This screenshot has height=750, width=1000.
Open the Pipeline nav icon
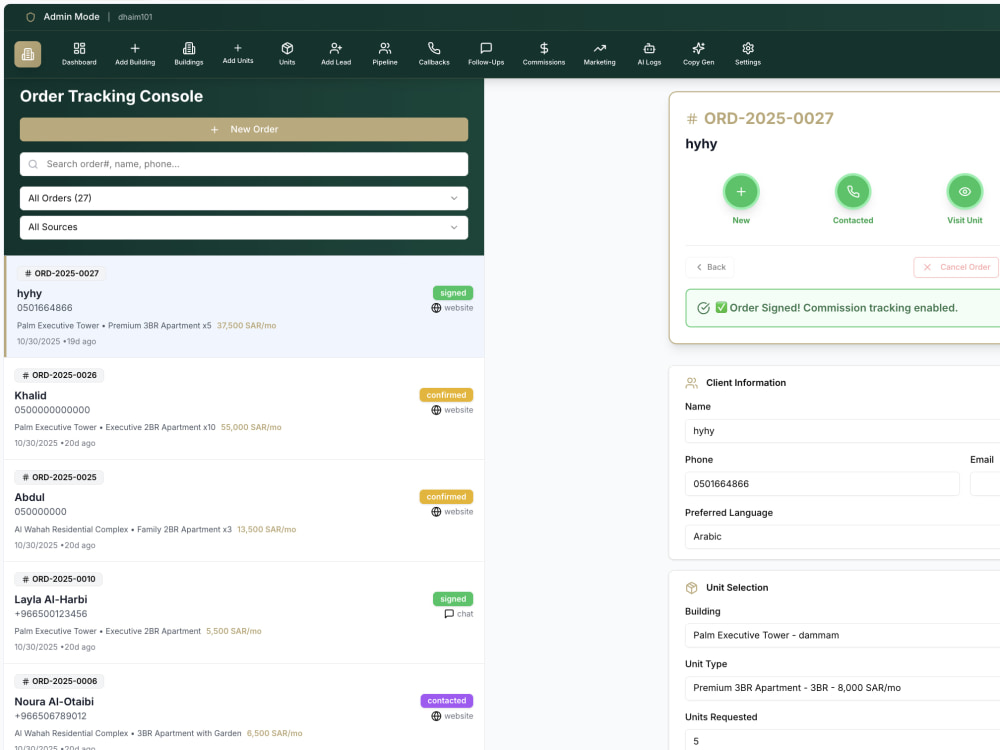[385, 48]
